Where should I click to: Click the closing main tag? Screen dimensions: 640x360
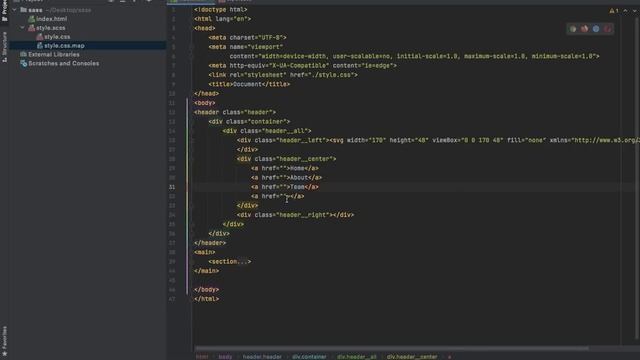207,271
